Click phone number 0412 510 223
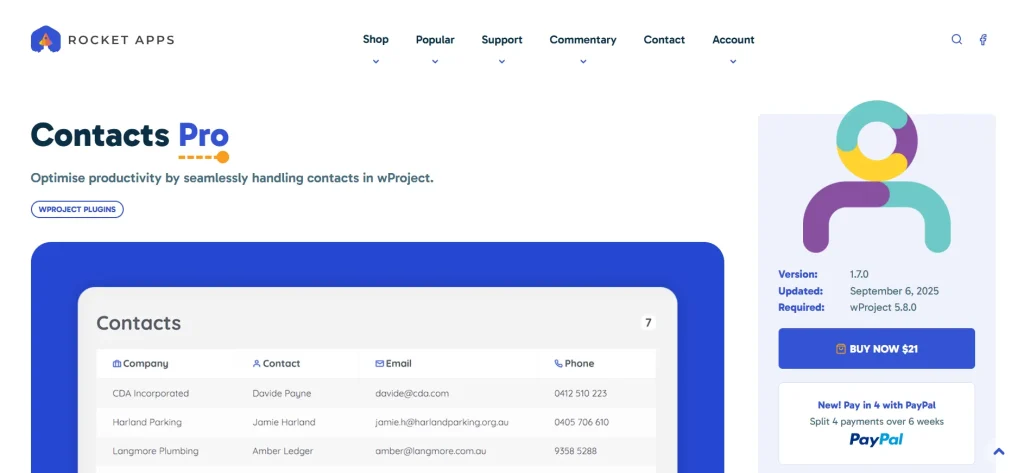The image size is (1024, 473). 581,393
